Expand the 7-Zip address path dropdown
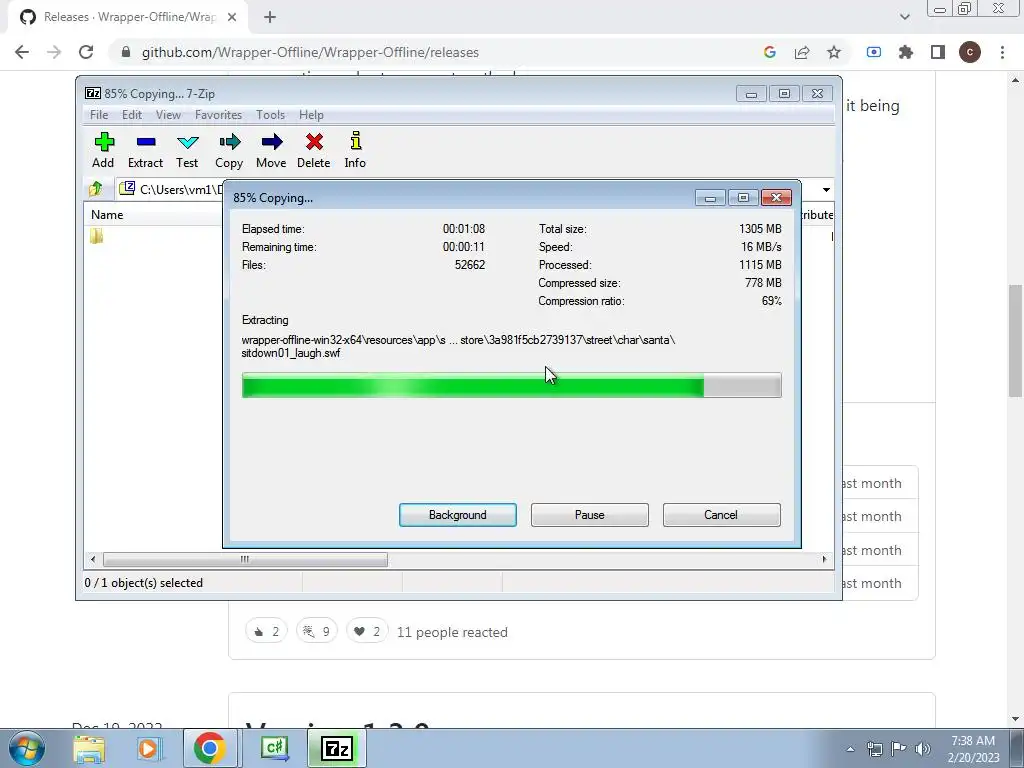 click(826, 189)
